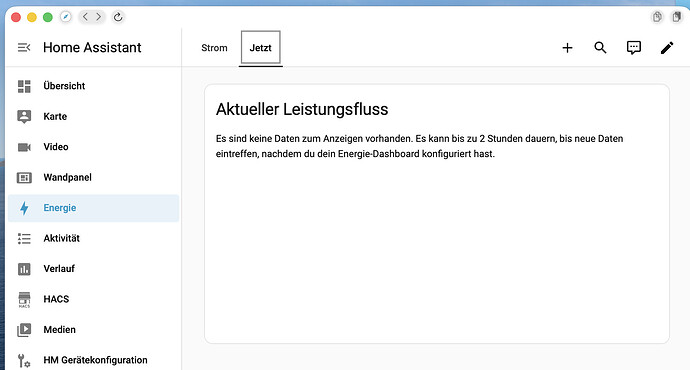Click the Medien play icon
Screen dimensions: 690x370
[24, 330]
